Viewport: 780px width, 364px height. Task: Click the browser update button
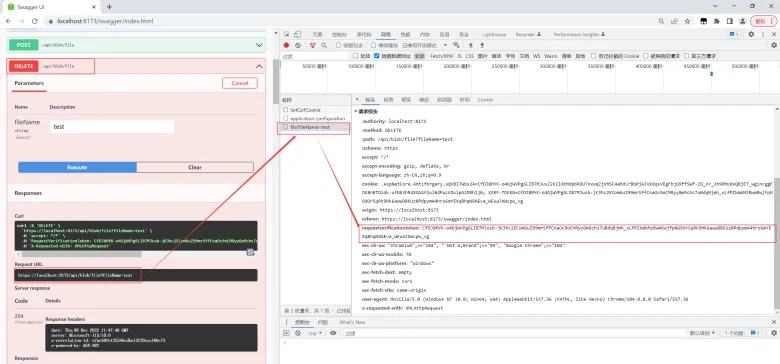tap(764, 21)
